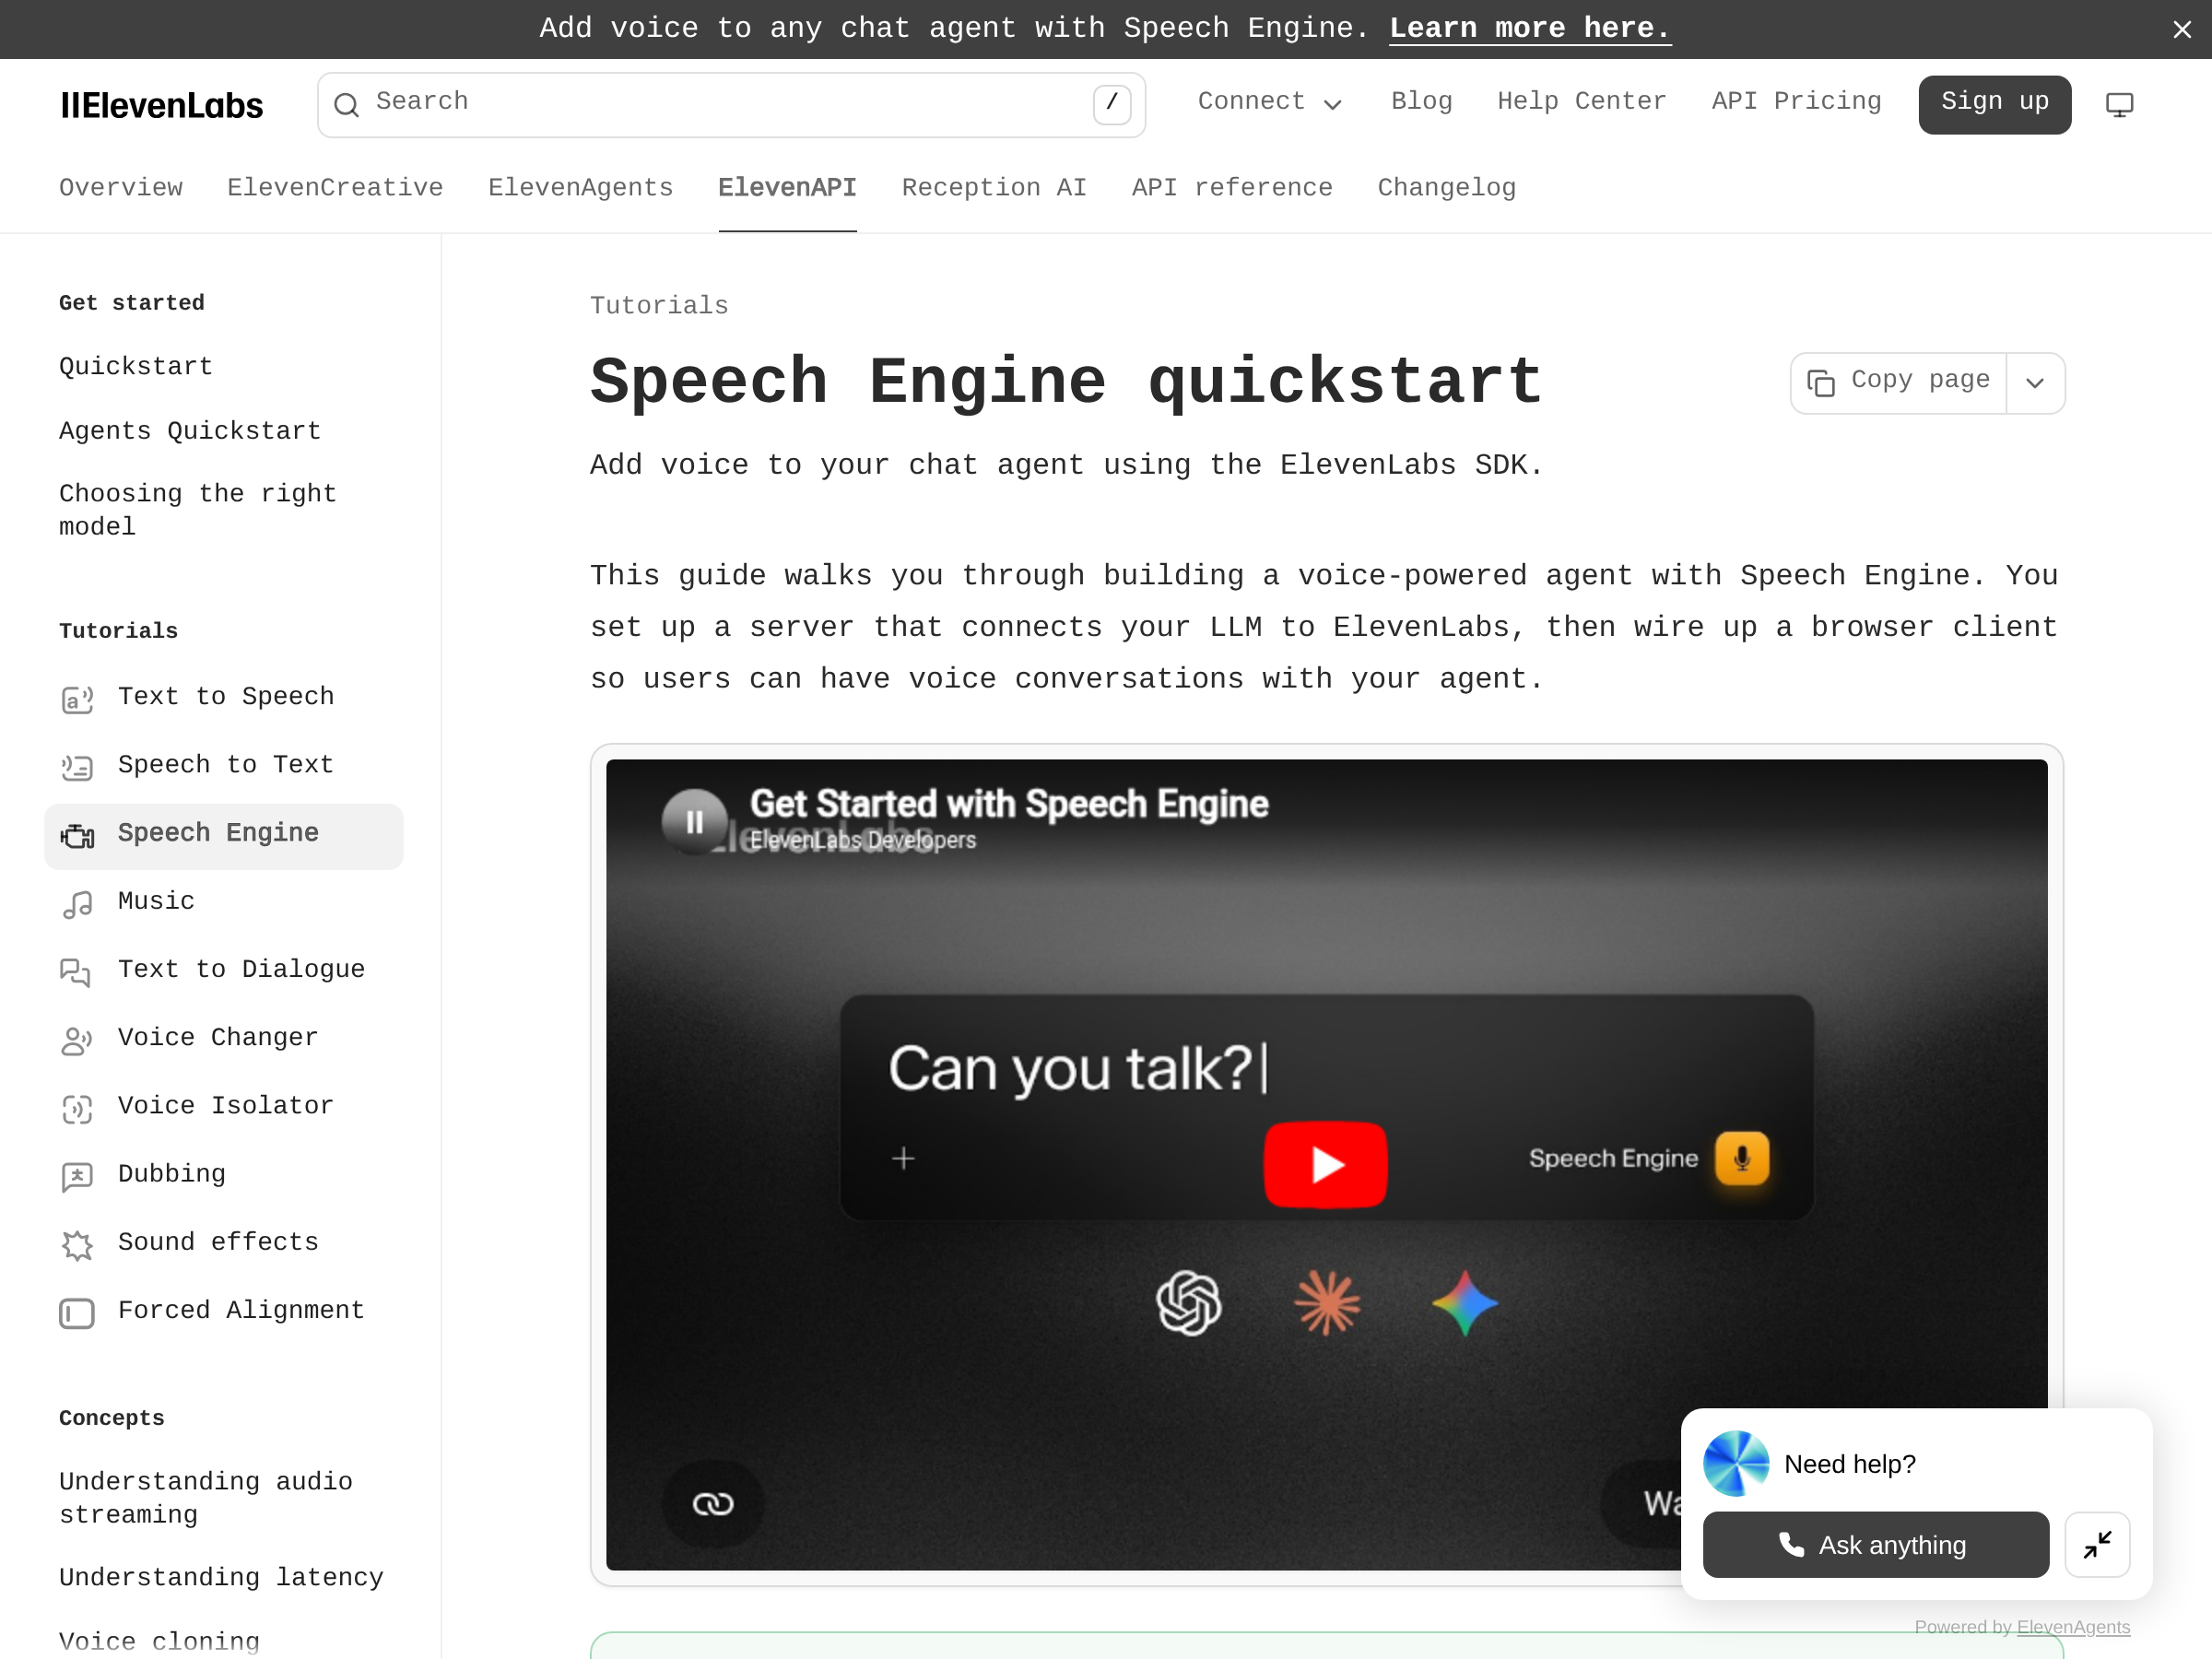
Task: Play the YouTube video
Action: [x=1325, y=1164]
